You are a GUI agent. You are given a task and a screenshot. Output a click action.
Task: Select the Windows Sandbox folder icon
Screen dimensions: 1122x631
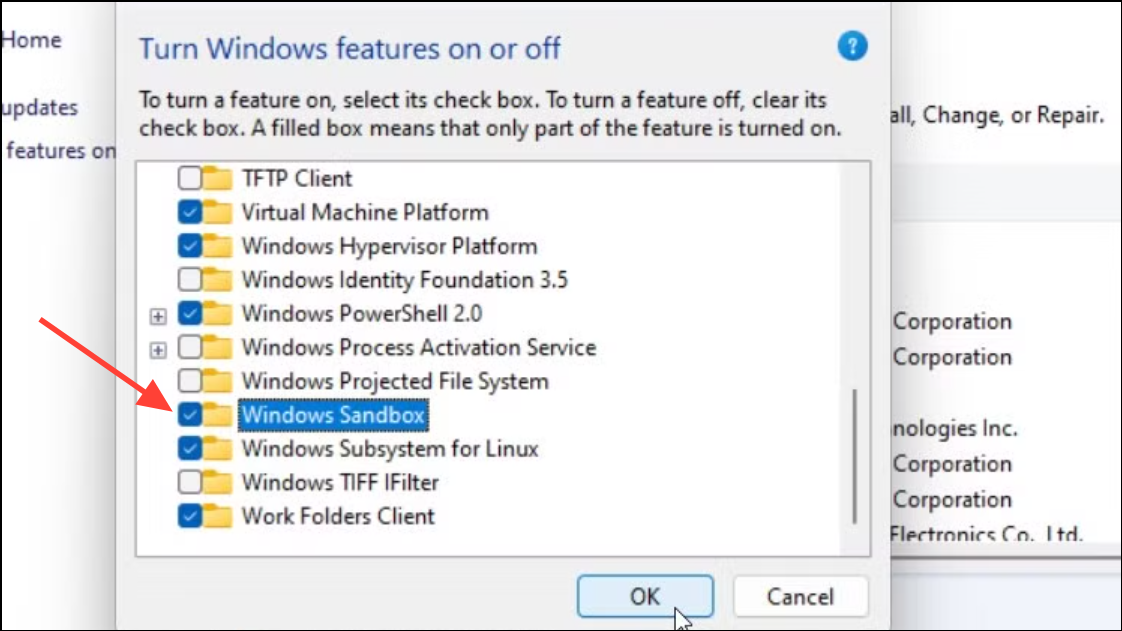(x=218, y=415)
